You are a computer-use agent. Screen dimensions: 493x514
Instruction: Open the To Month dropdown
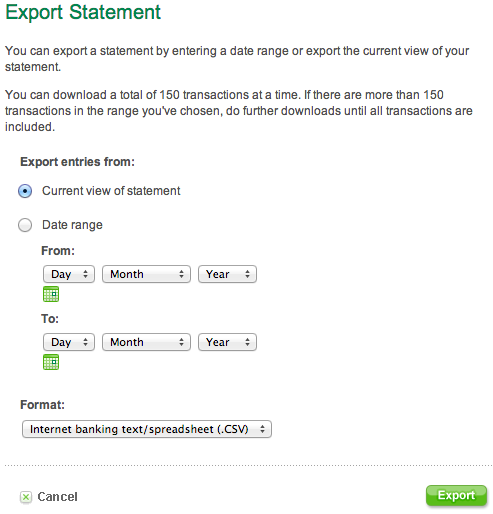[x=146, y=342]
